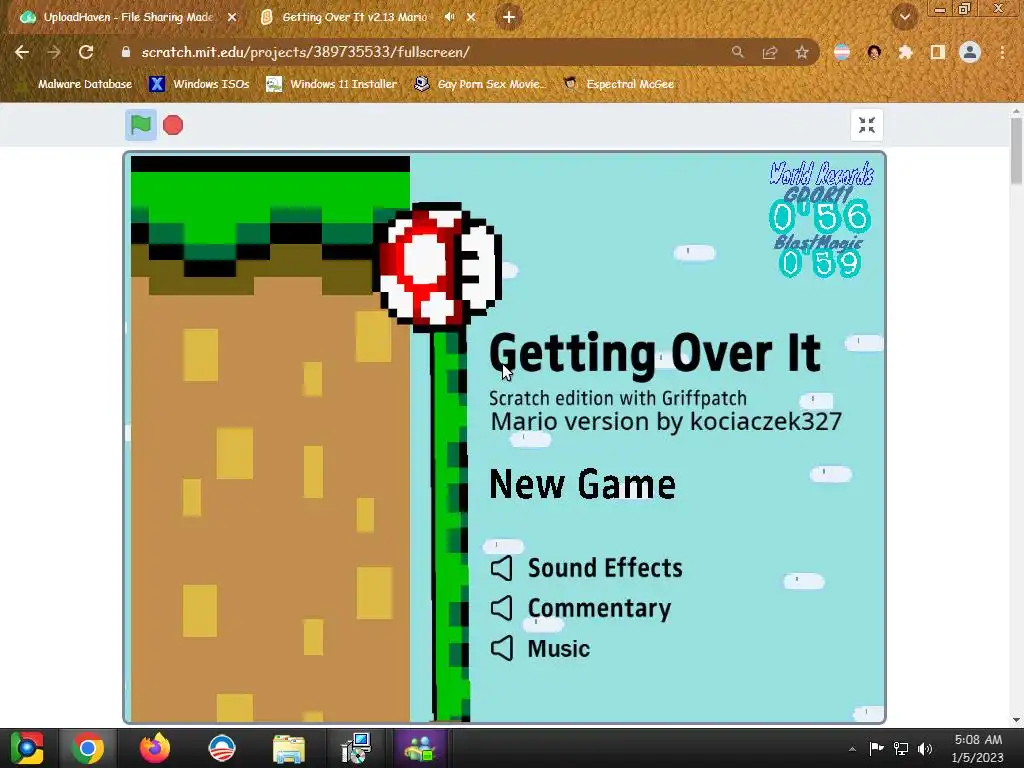
Task: Open the Start button on taskbar
Action: 27,748
